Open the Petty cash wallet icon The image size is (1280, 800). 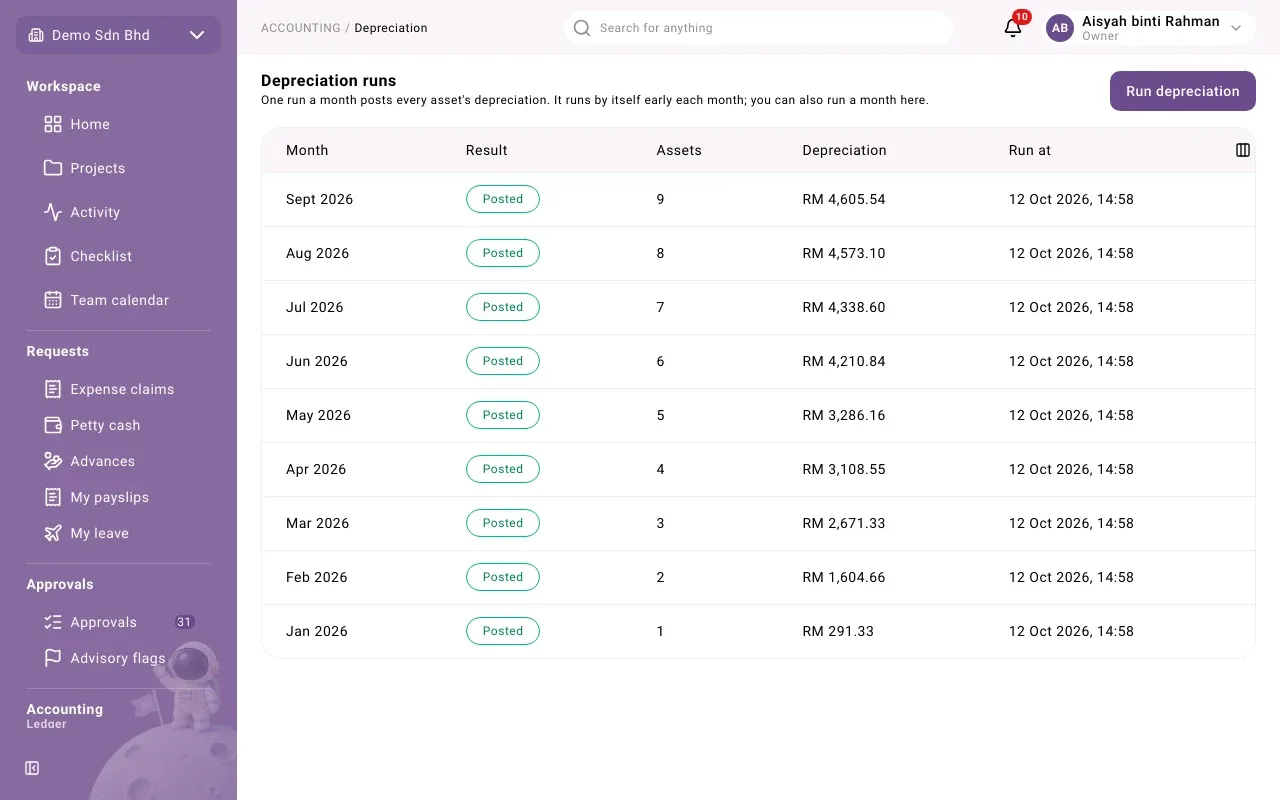[53, 425]
